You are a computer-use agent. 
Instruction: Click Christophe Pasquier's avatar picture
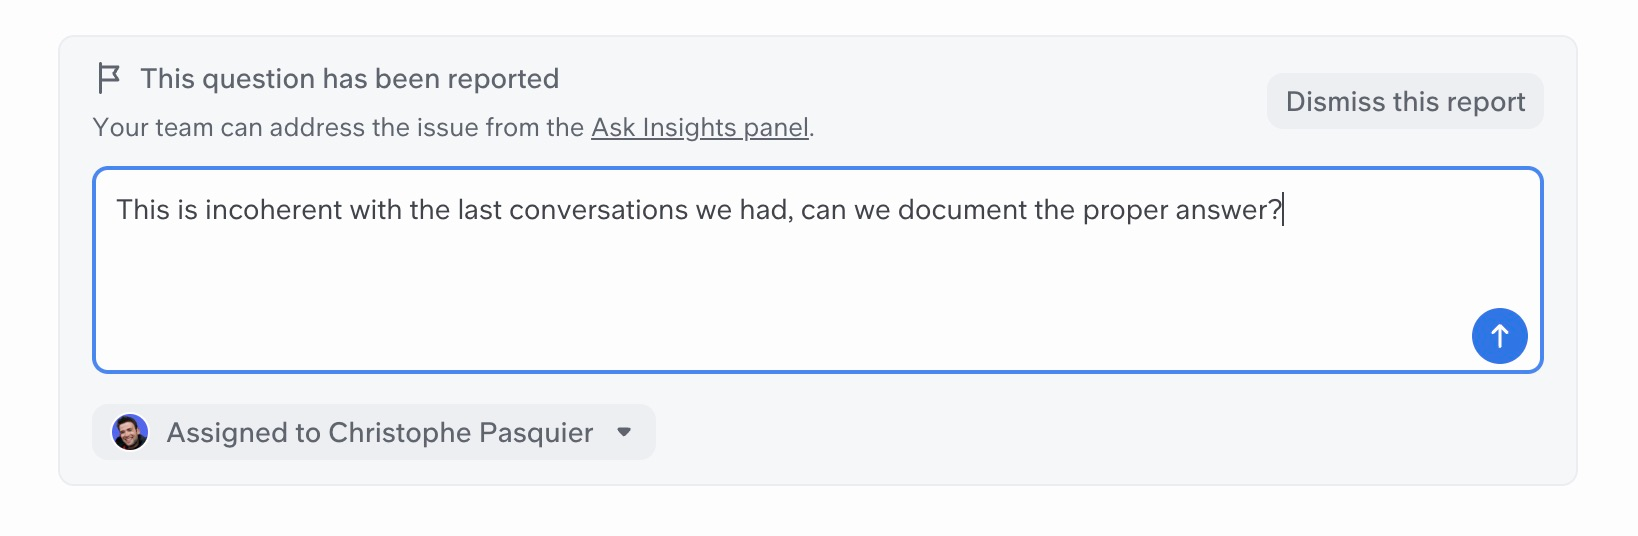point(130,432)
